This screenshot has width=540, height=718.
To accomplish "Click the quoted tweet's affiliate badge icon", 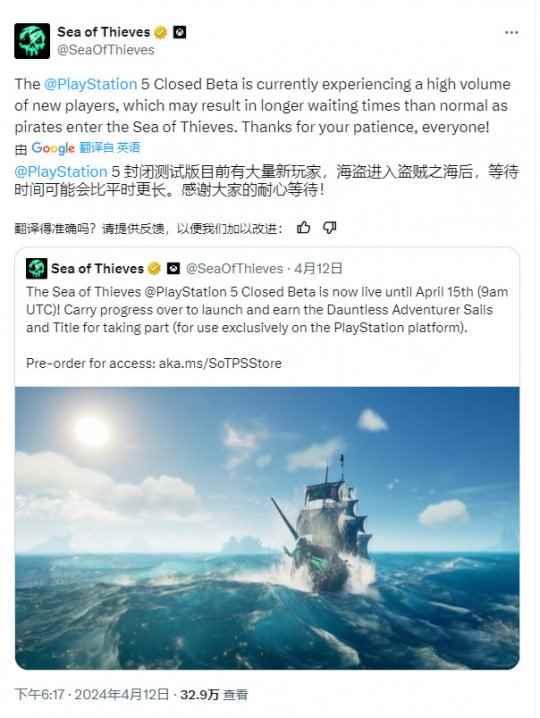I will click(173, 268).
